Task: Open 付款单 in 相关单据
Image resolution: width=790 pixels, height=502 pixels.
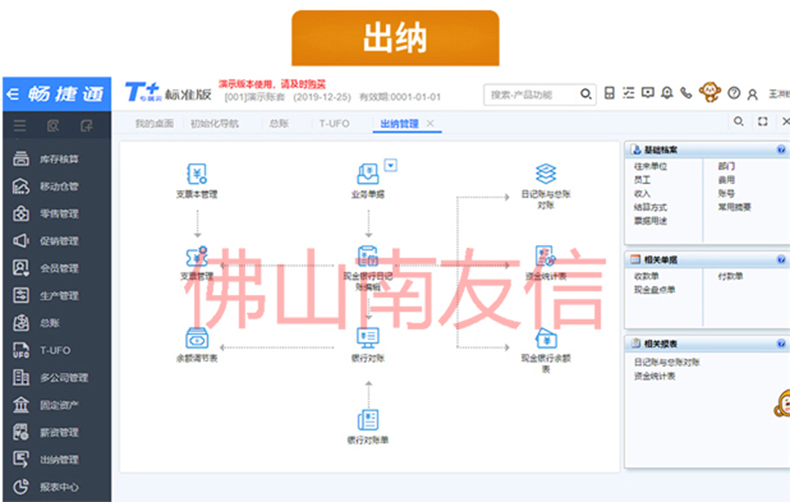Action: tap(731, 276)
